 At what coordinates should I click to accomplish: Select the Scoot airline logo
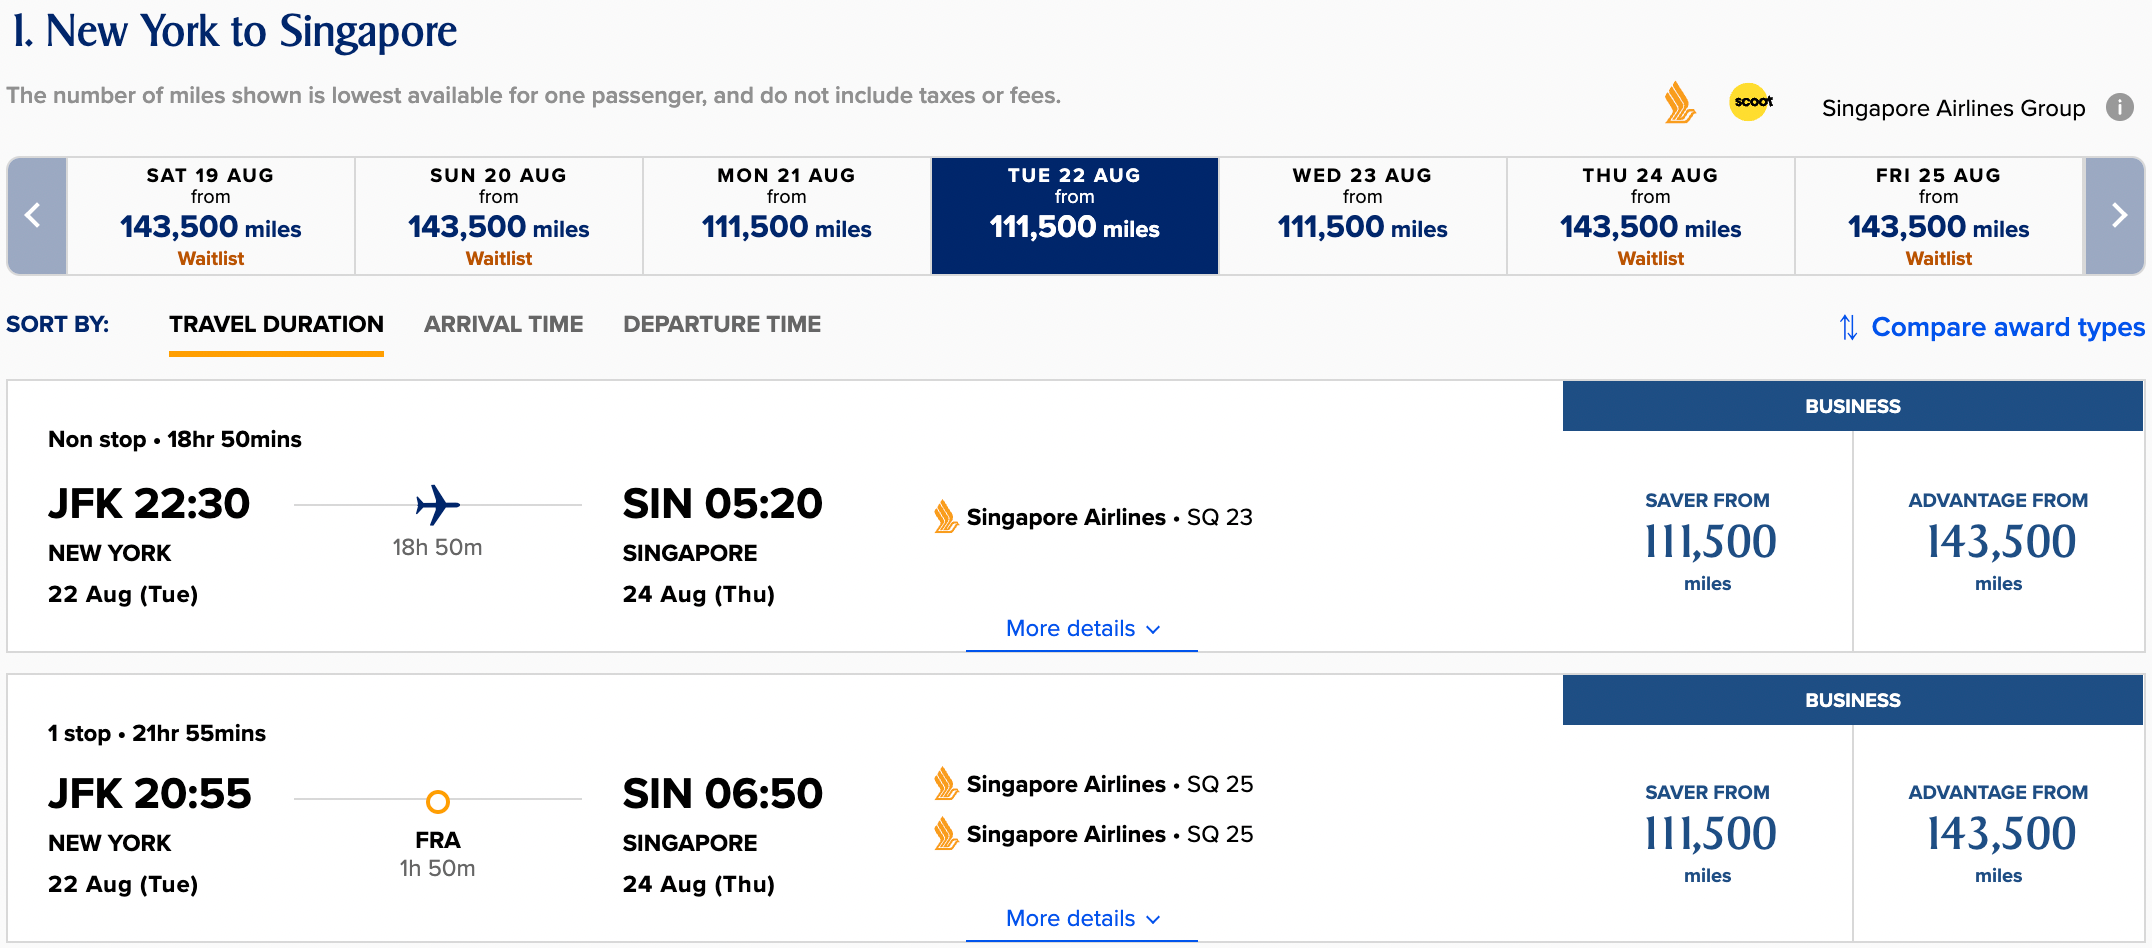tap(1751, 102)
